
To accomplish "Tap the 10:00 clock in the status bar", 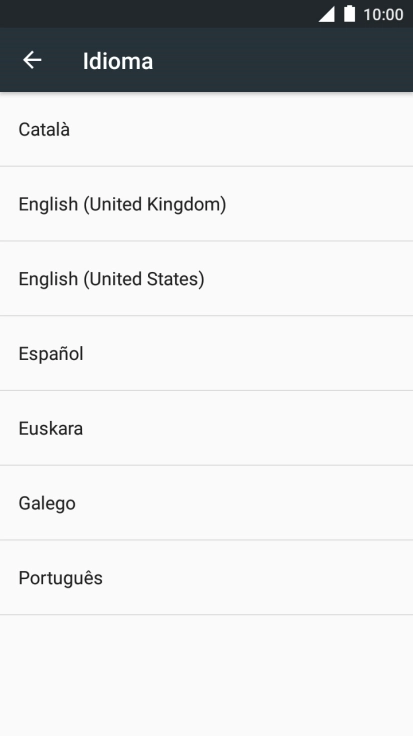I will 383,15.
